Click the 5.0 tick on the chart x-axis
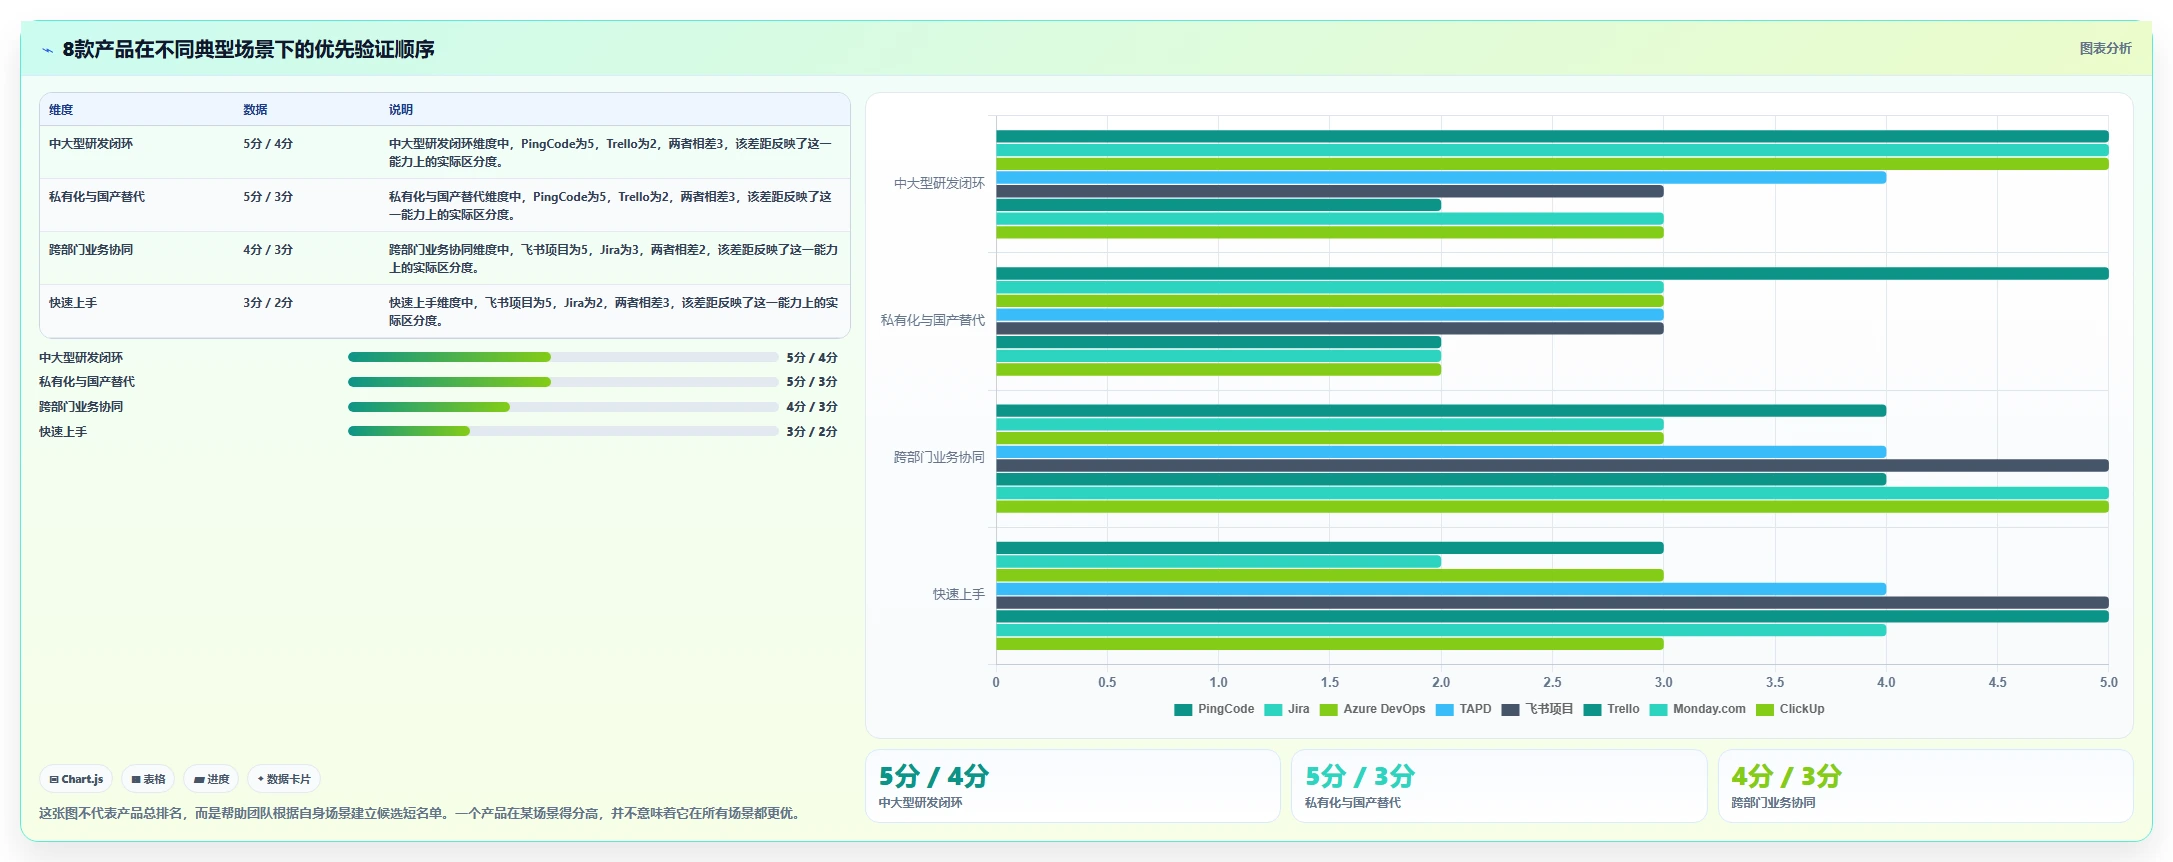2173x862 pixels. click(2108, 682)
